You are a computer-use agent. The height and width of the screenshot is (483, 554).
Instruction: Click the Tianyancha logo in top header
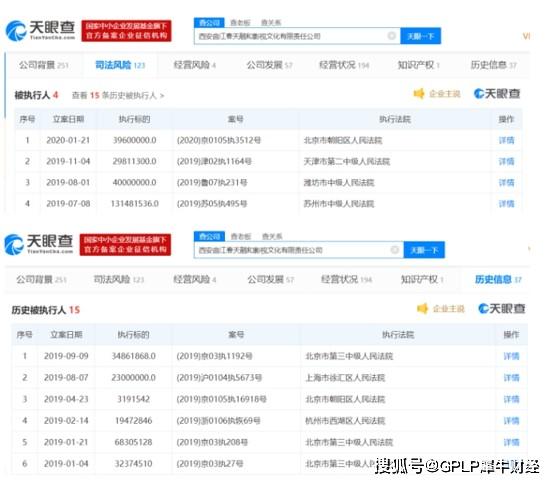pos(40,30)
